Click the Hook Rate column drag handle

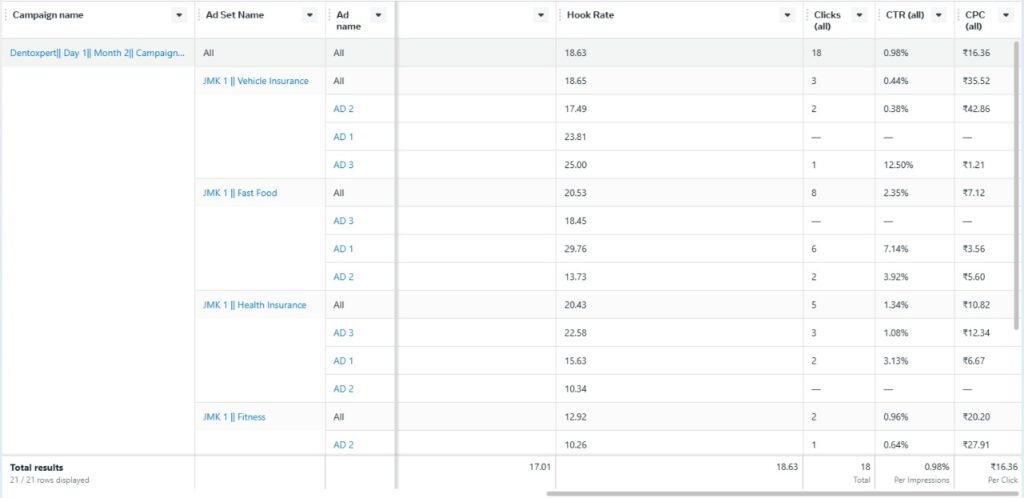click(x=560, y=15)
